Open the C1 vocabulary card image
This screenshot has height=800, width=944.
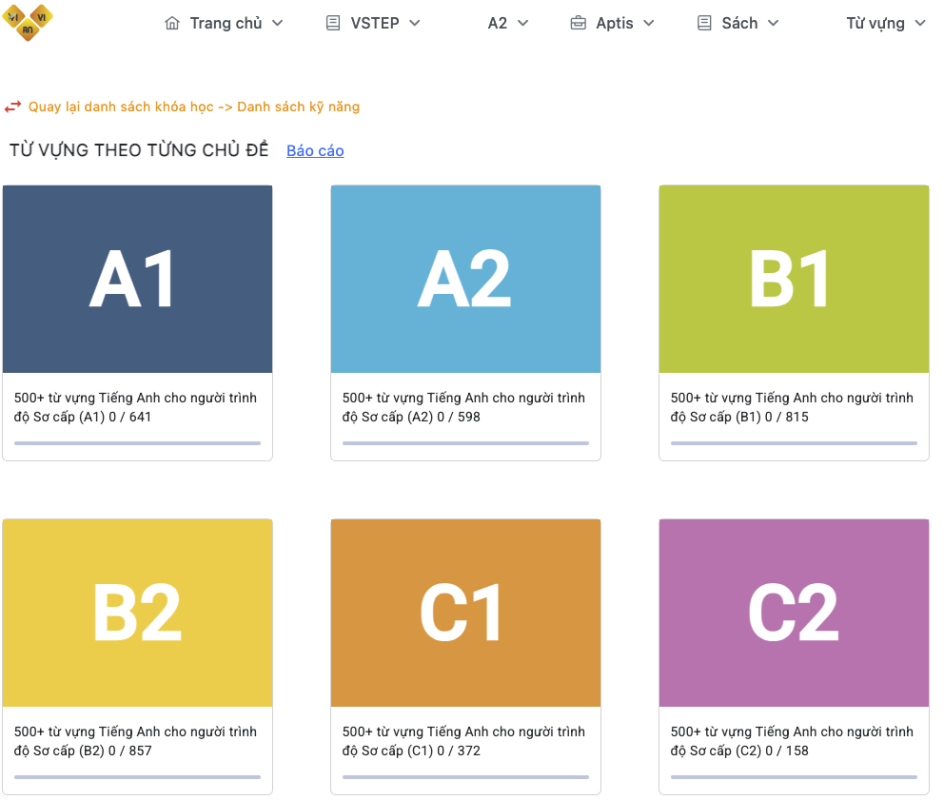[465, 613]
